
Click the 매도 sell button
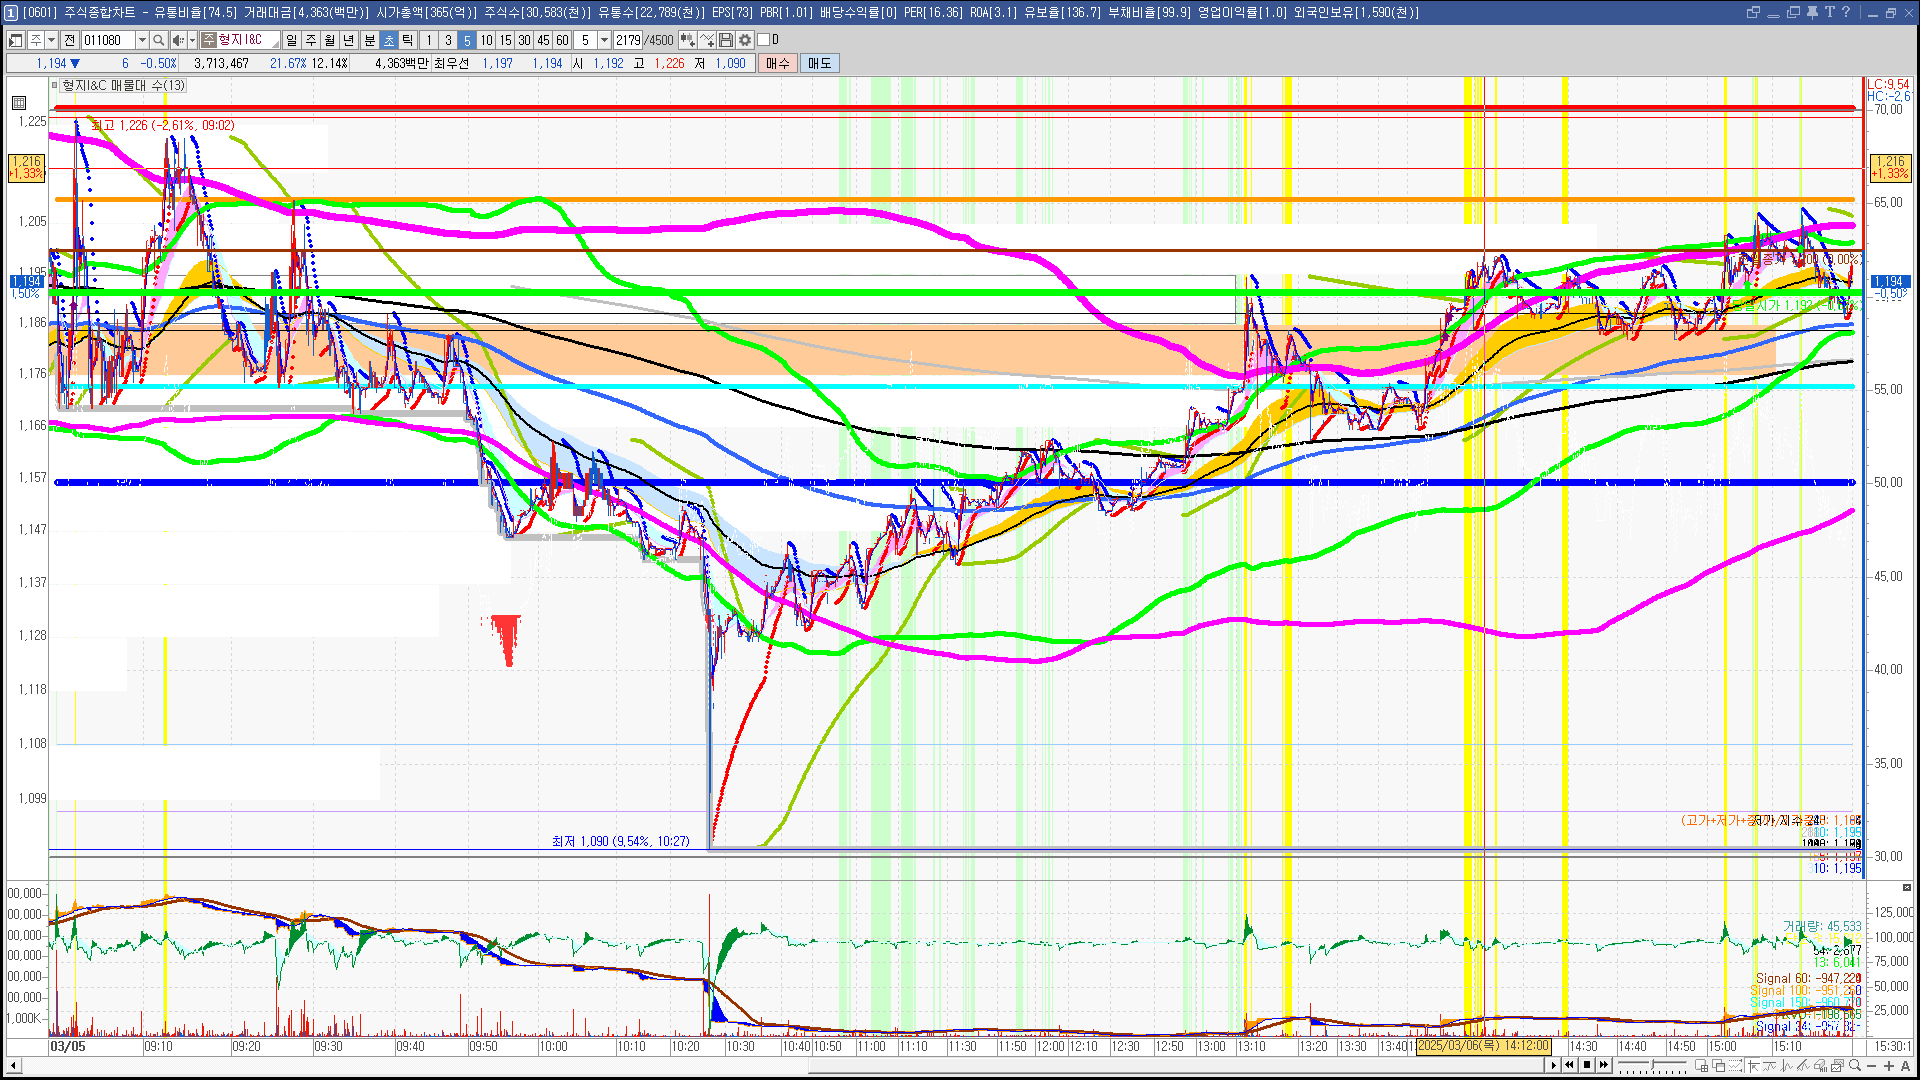pyautogui.click(x=819, y=63)
